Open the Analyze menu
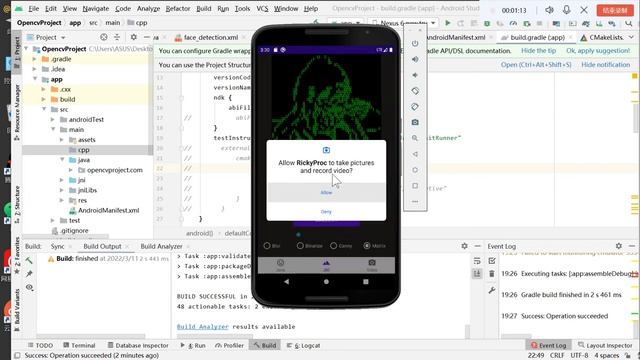Viewport: 640px width, 360px height. pos(148,8)
